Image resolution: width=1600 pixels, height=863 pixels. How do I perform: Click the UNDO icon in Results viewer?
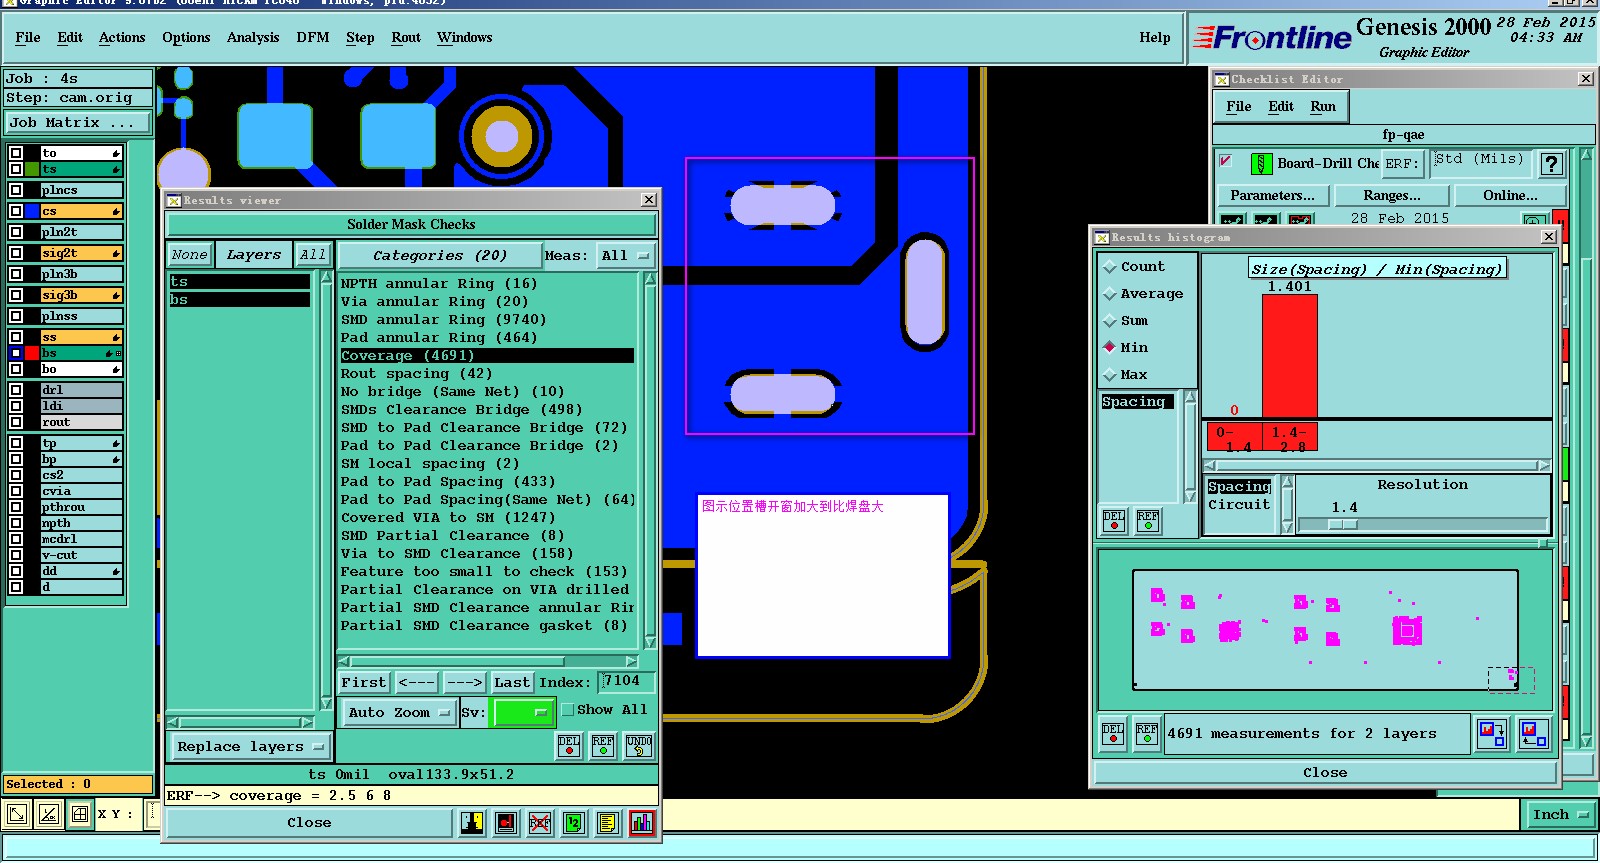[639, 746]
